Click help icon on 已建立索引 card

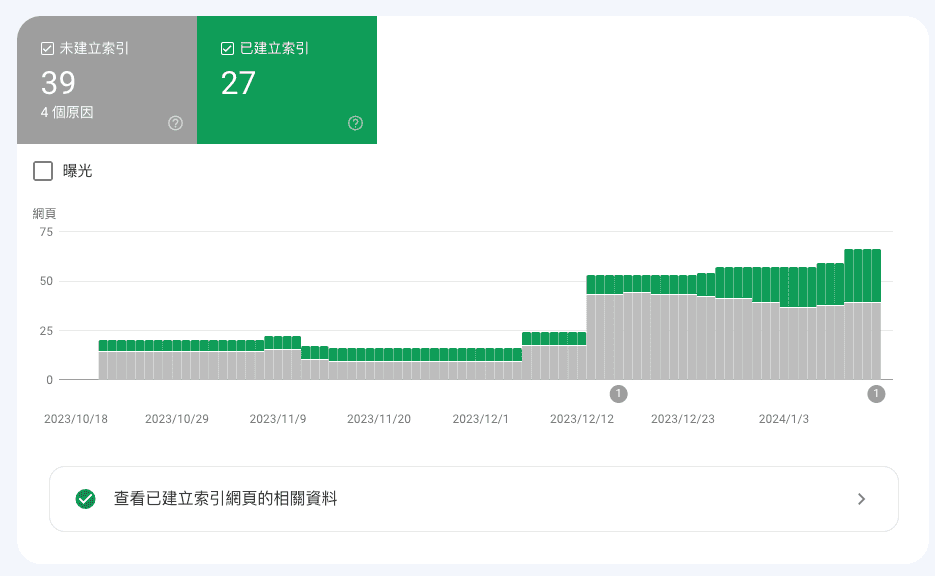[355, 123]
